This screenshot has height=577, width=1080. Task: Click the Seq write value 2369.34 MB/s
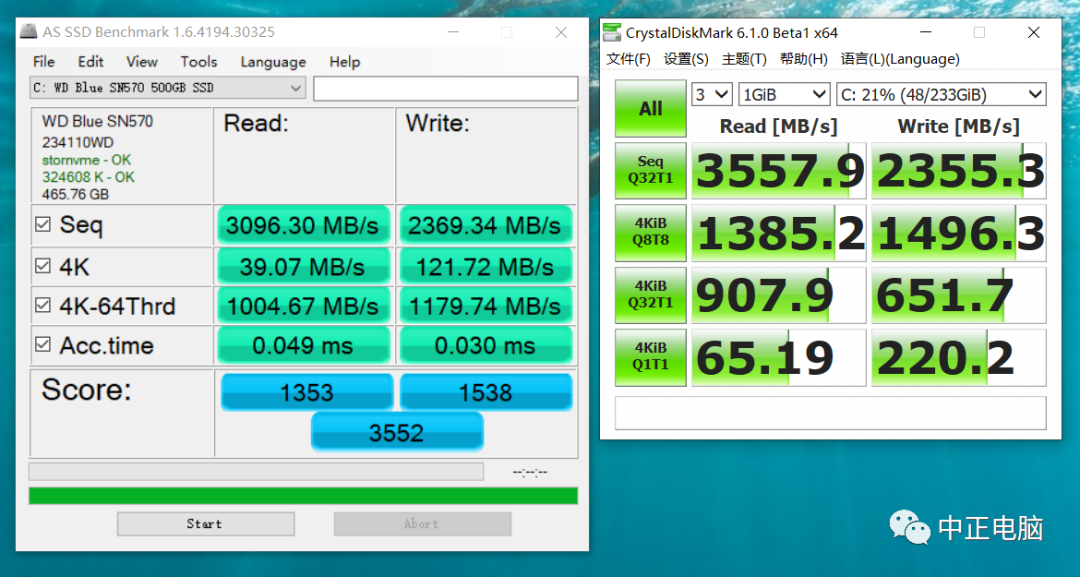[485, 225]
